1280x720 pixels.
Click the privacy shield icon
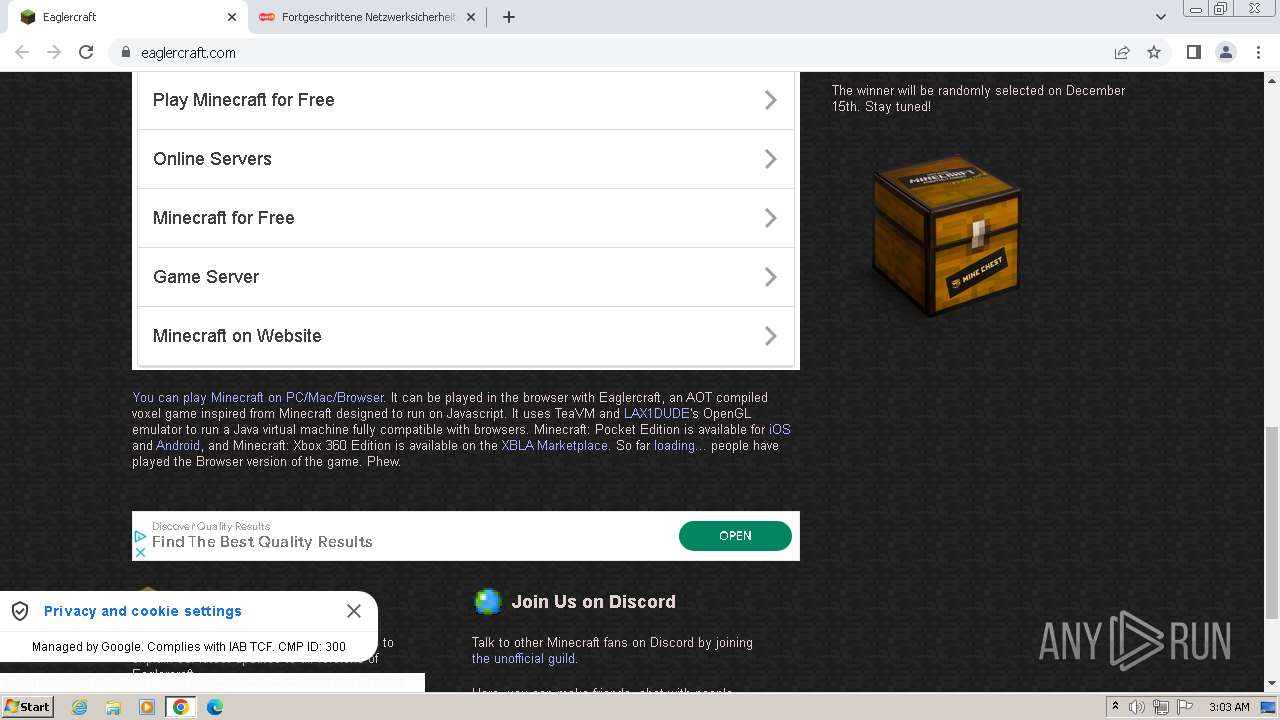click(20, 611)
